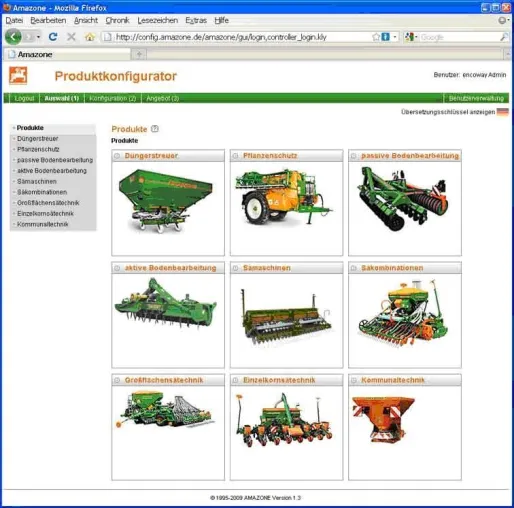Switch to Angebot (3) tab
This screenshot has width=514, height=508.
(x=163, y=98)
